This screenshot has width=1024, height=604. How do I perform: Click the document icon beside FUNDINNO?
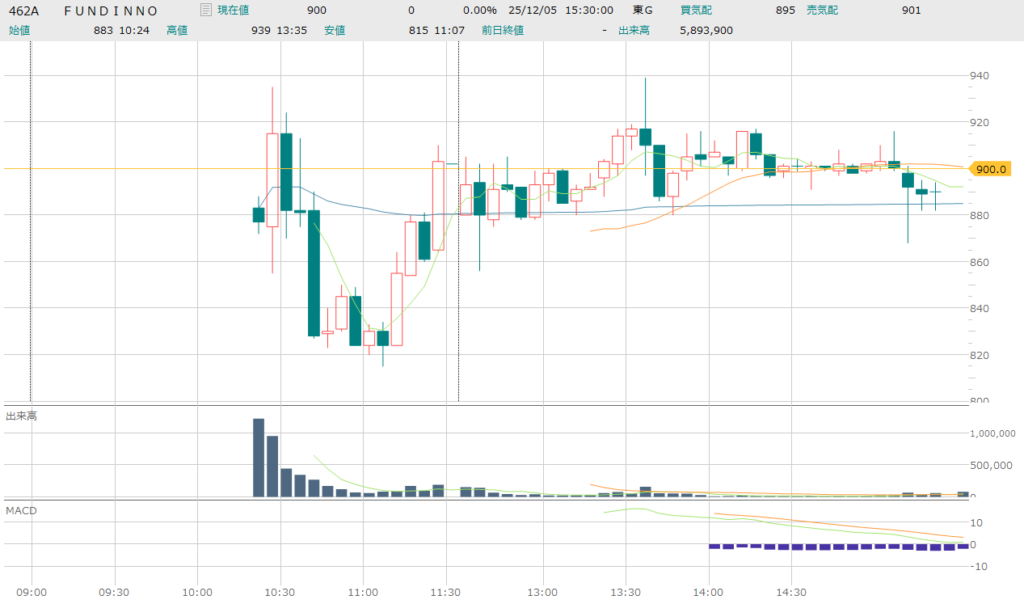(x=206, y=10)
